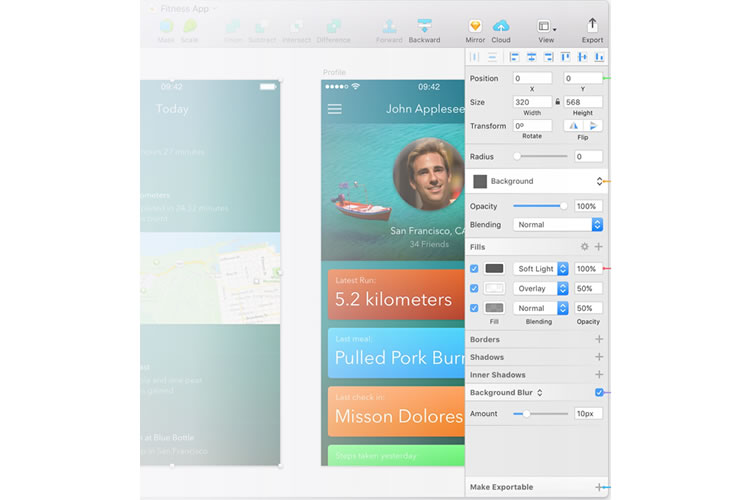The image size is (750, 500).
Task: Open the hamburger menu in Profile artboard
Action: 334,109
